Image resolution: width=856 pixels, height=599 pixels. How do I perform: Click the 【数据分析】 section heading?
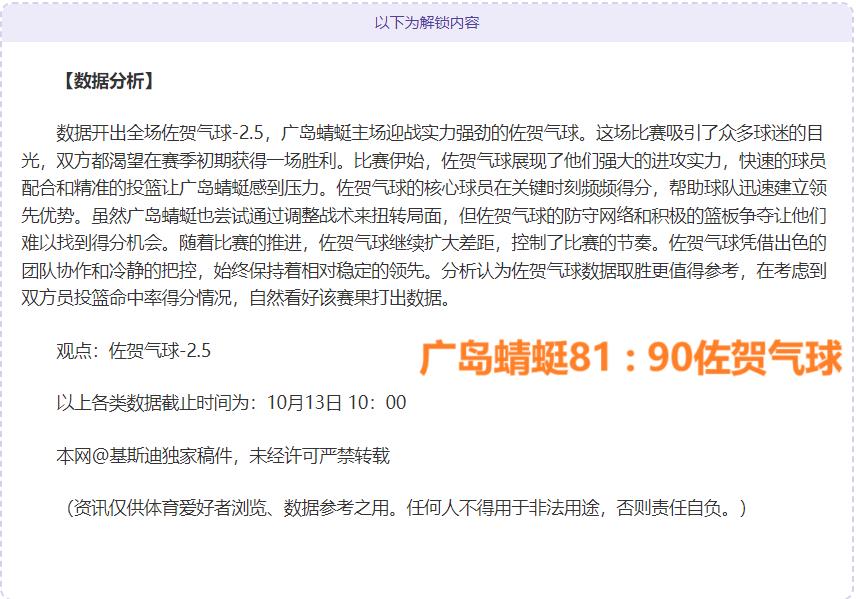point(108,81)
